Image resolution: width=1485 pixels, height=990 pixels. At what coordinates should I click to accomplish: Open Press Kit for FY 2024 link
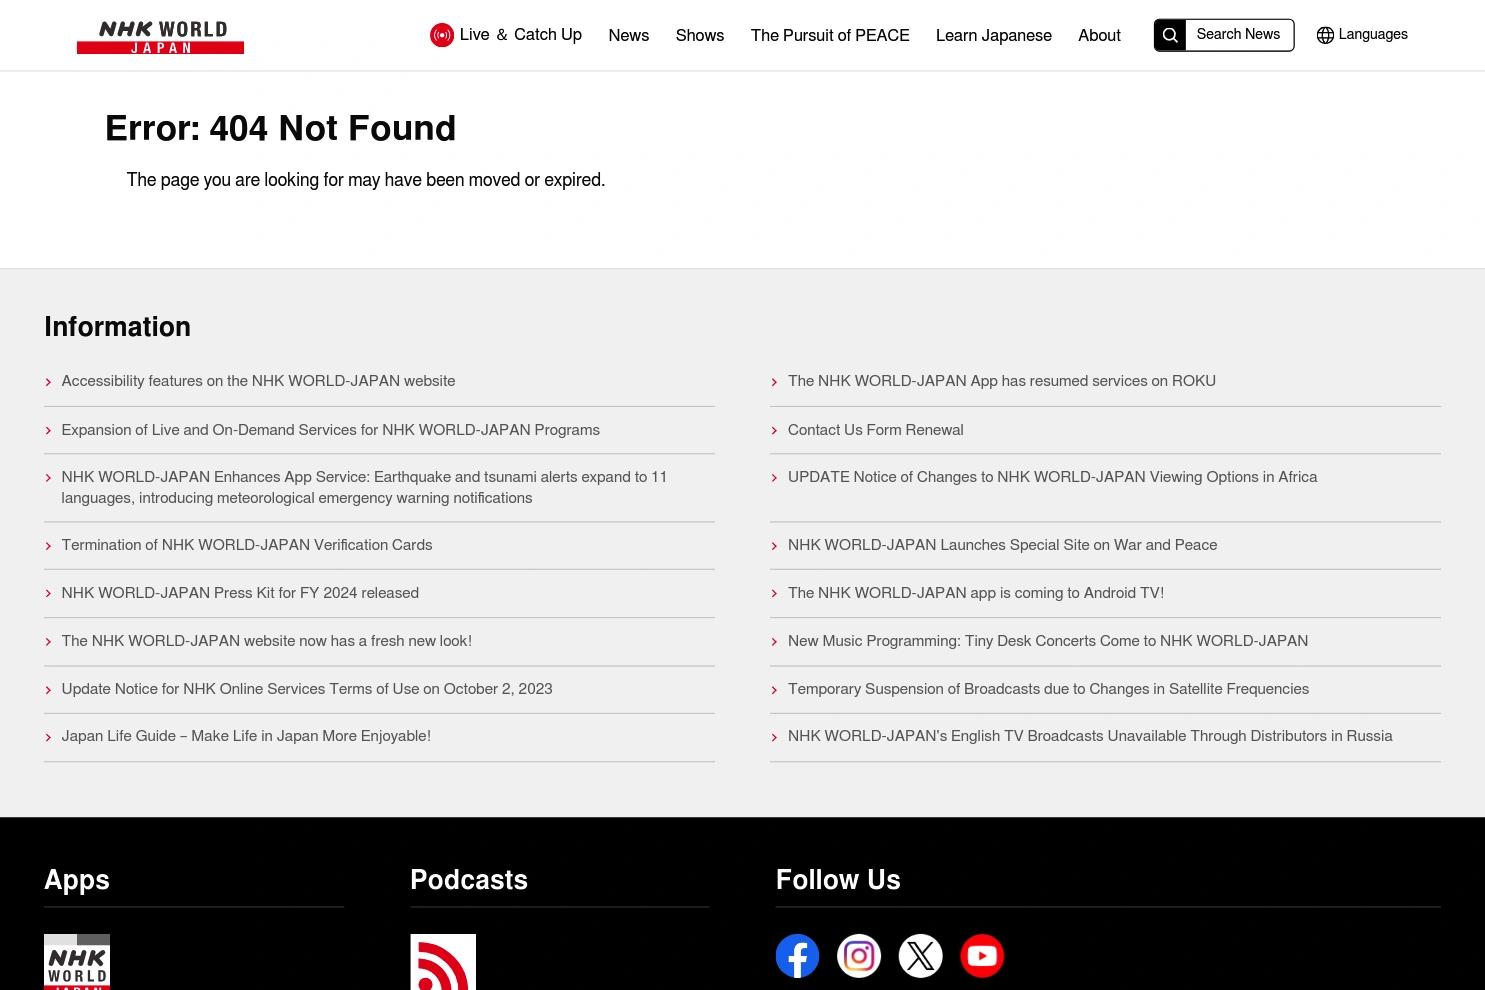coord(240,593)
